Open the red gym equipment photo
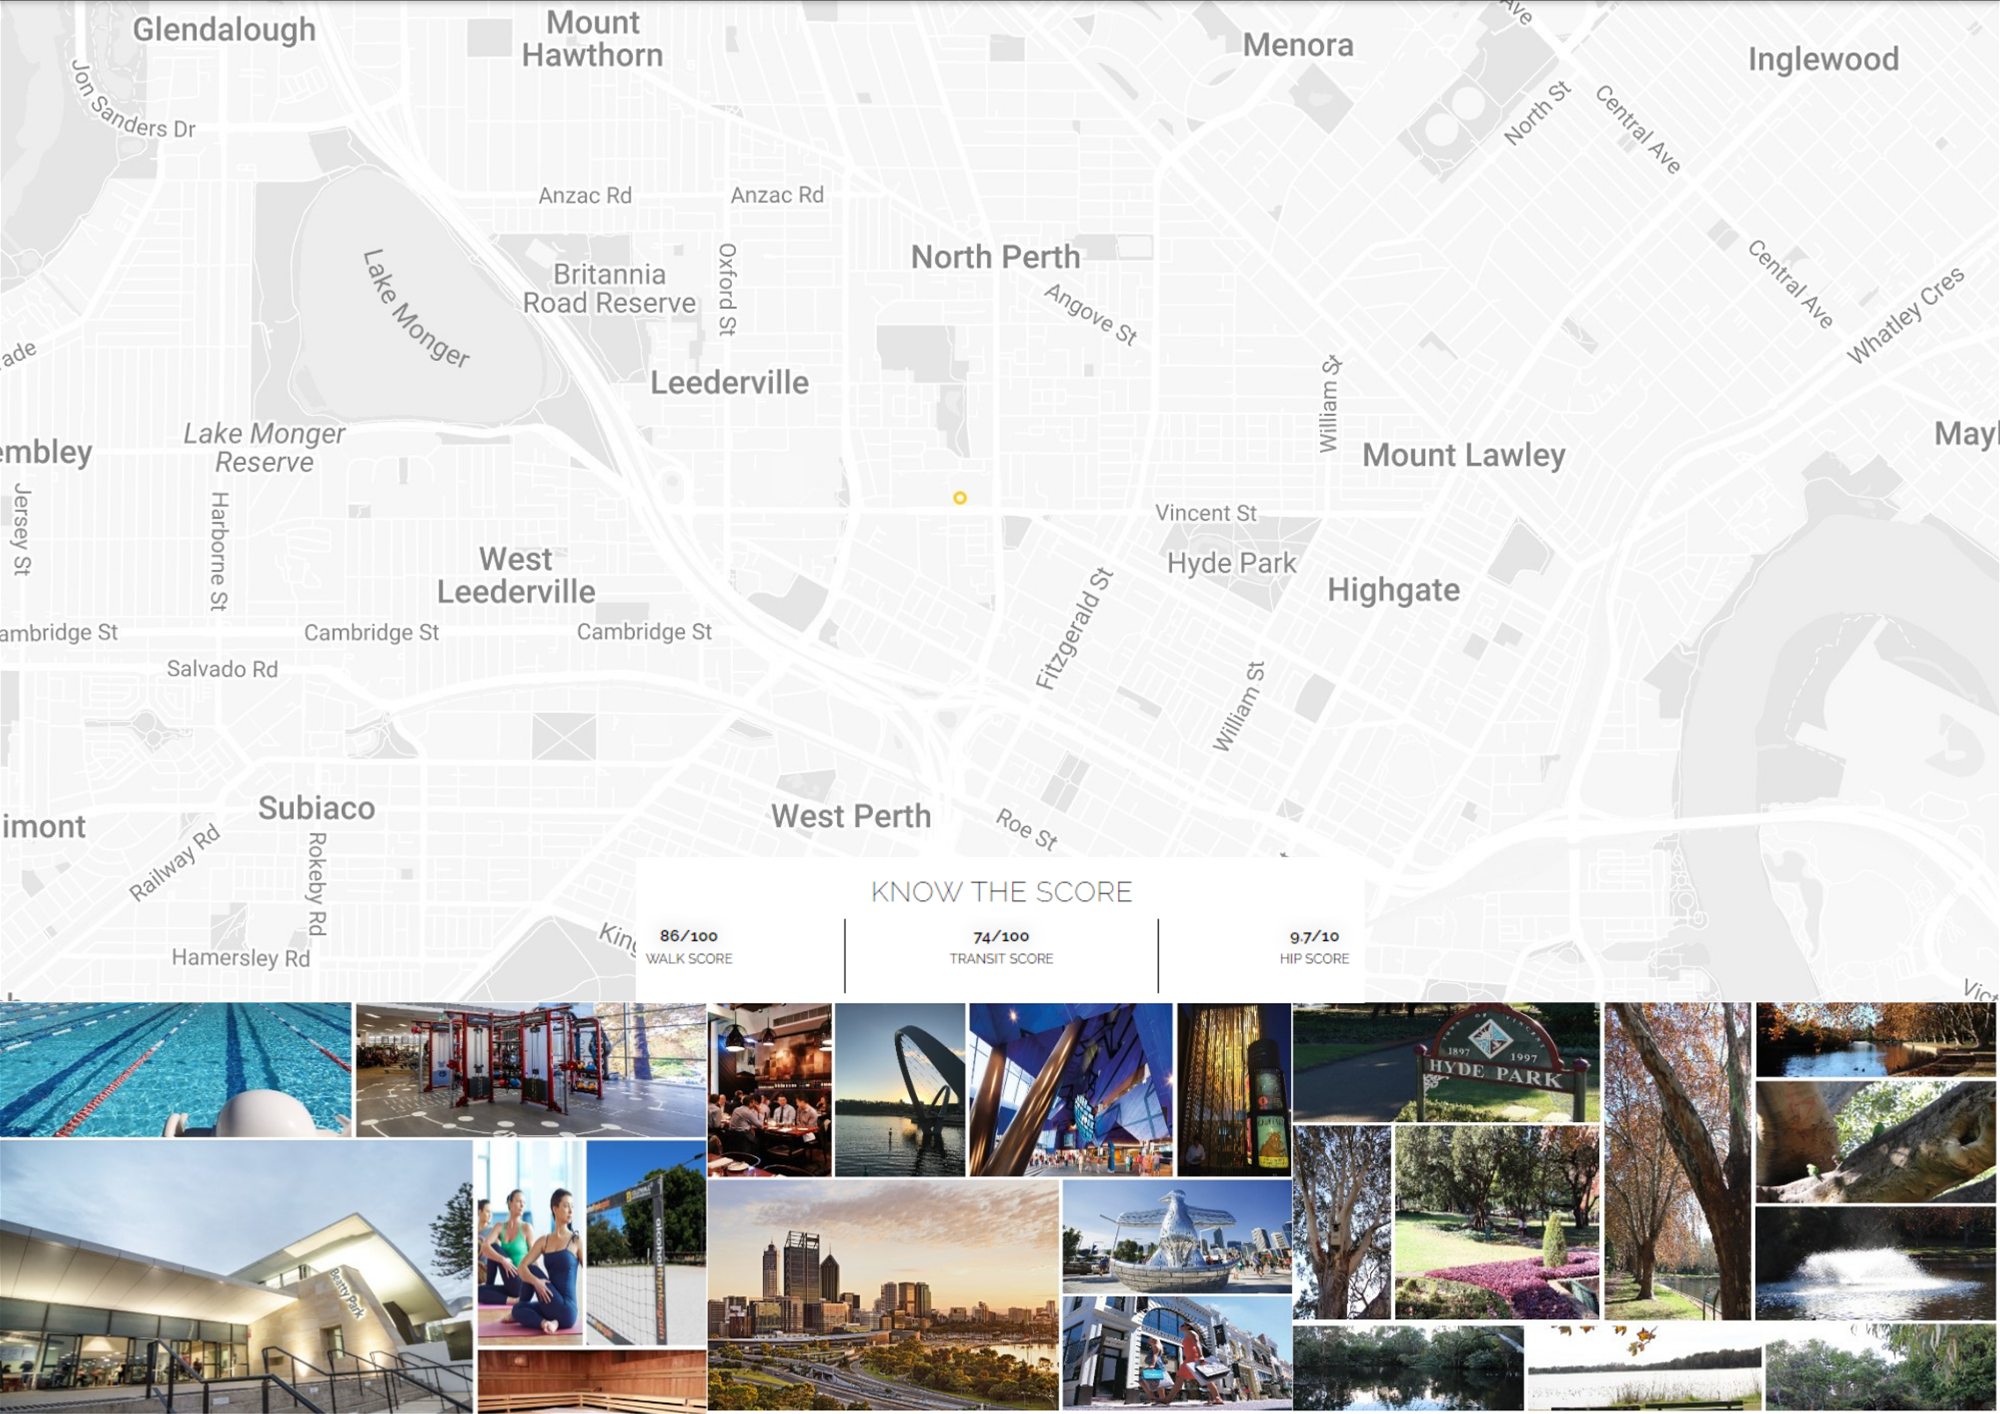This screenshot has height=1414, width=2000. point(531,1069)
